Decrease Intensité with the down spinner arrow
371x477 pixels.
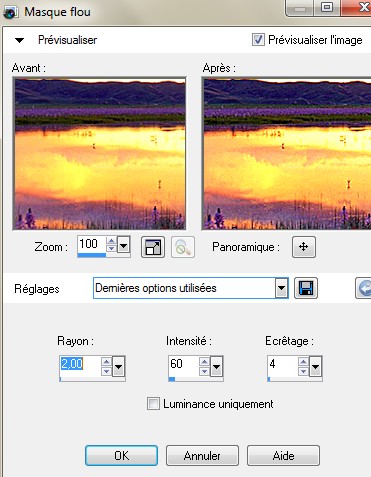(x=204, y=371)
